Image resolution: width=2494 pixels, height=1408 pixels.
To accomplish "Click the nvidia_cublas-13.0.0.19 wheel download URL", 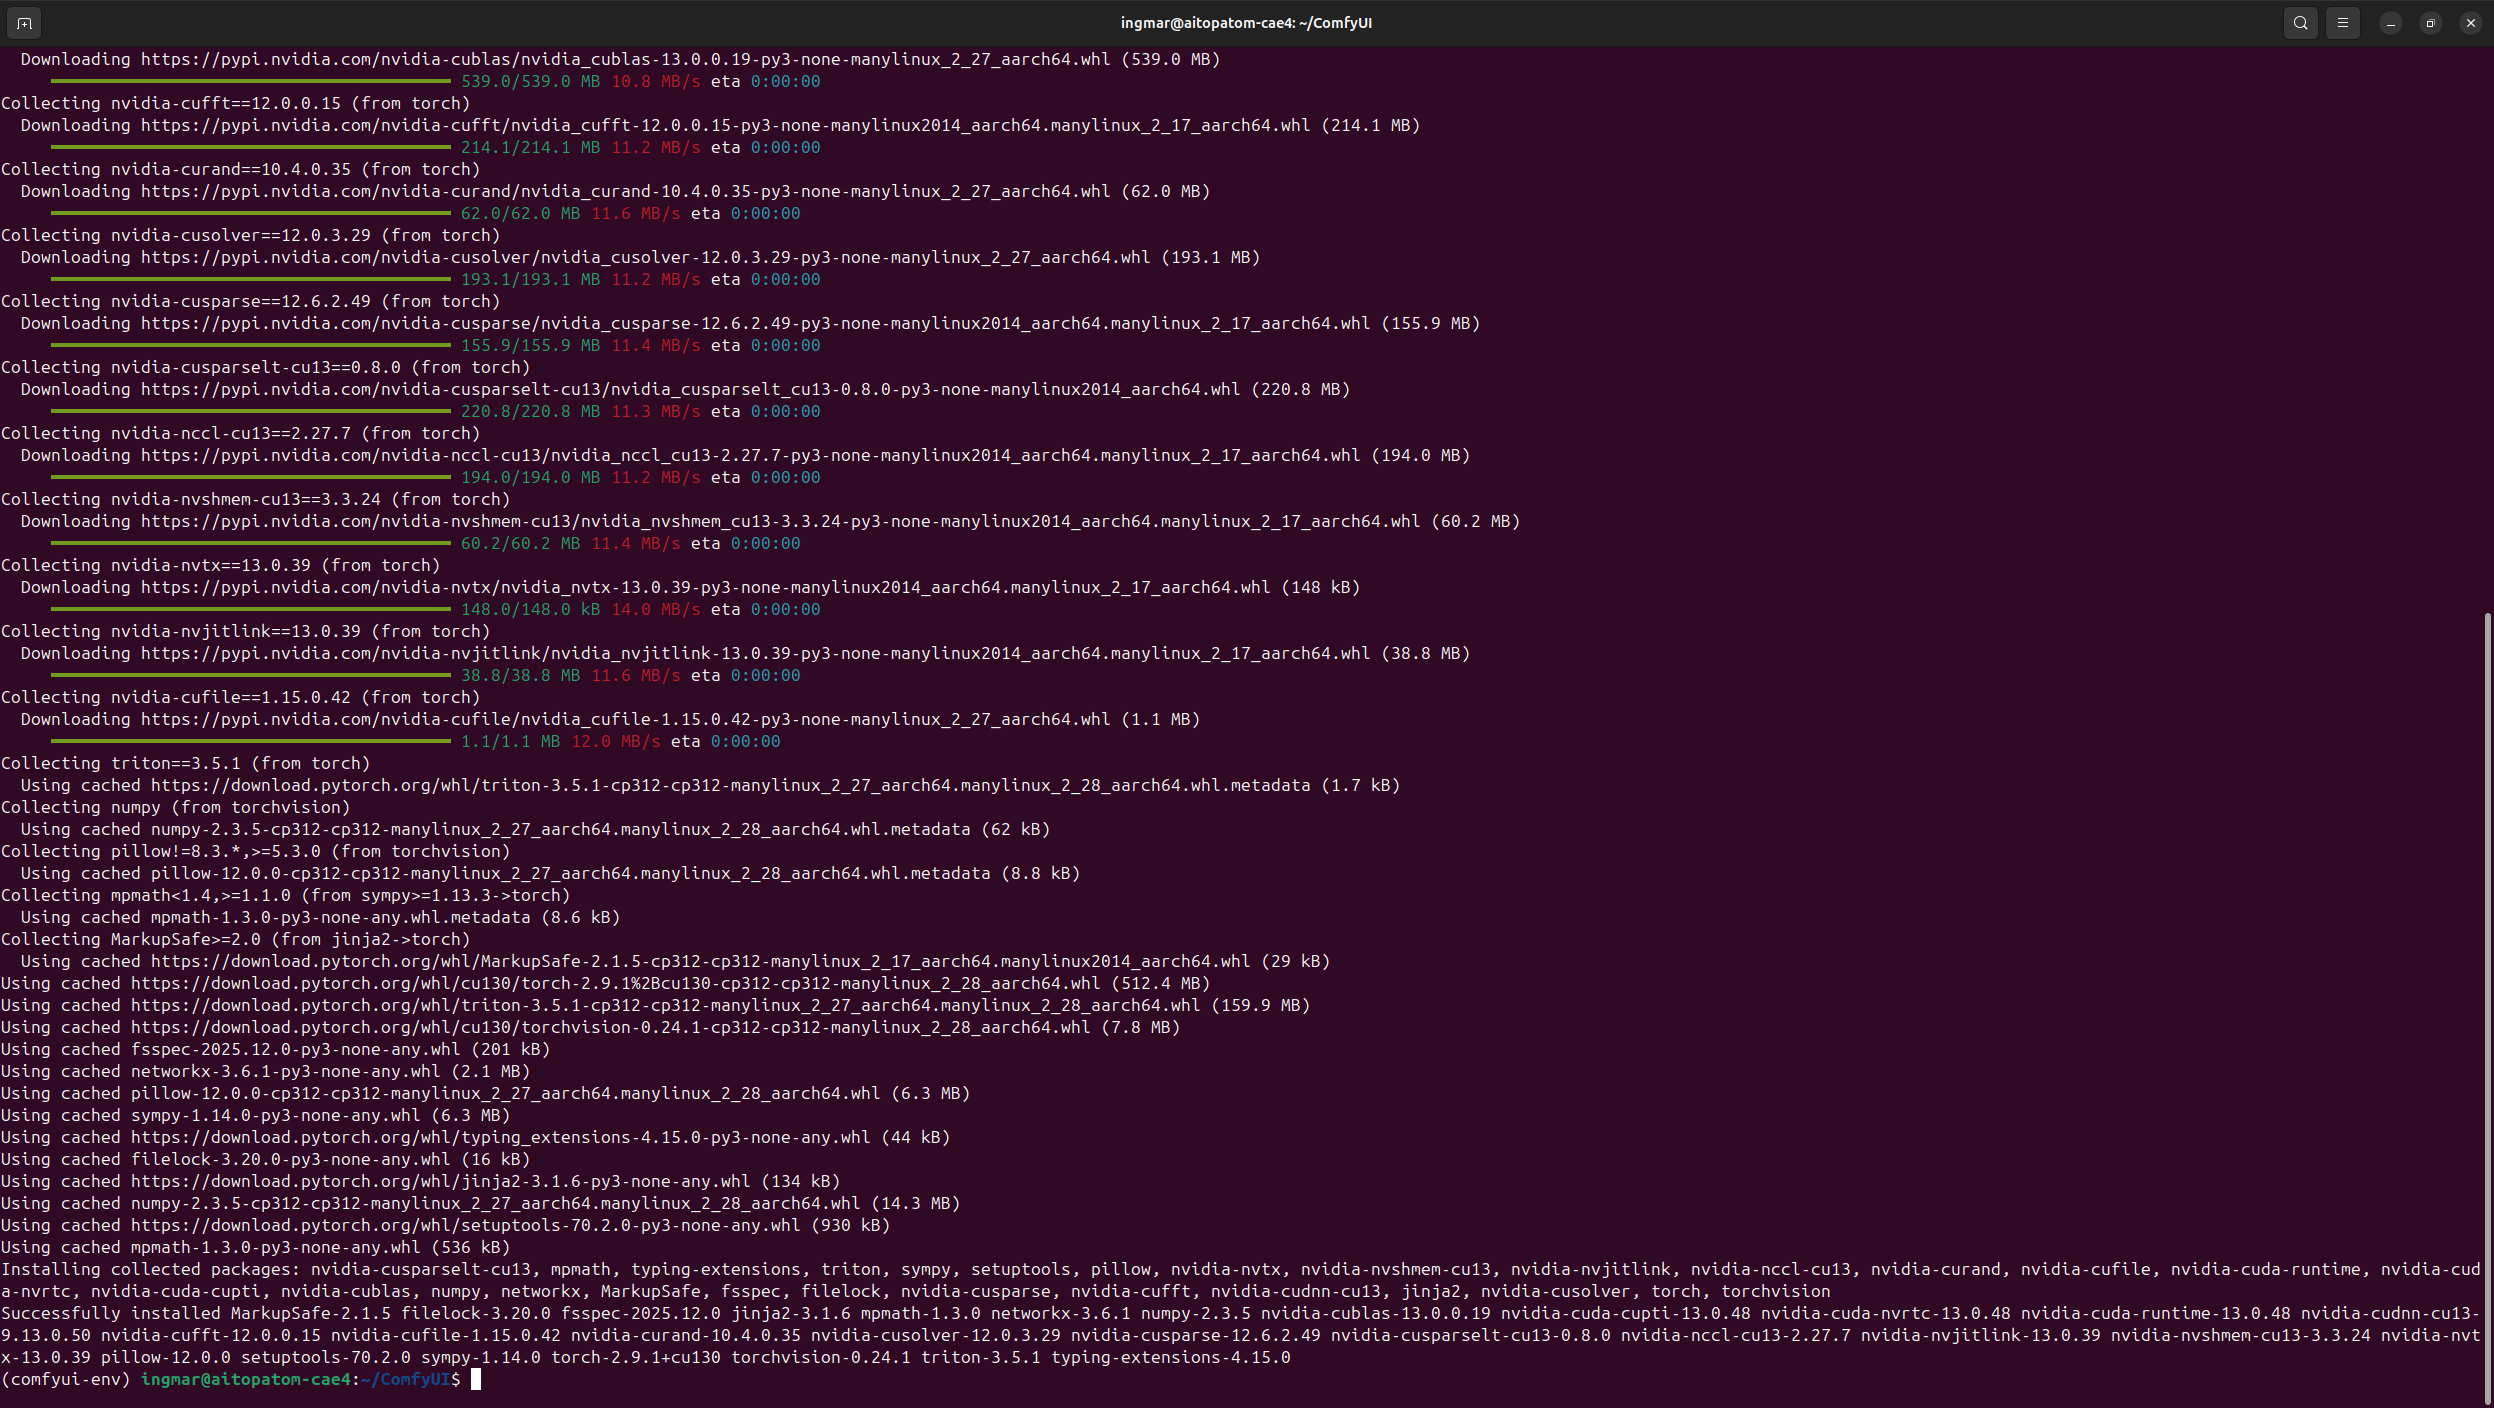I will 625,59.
